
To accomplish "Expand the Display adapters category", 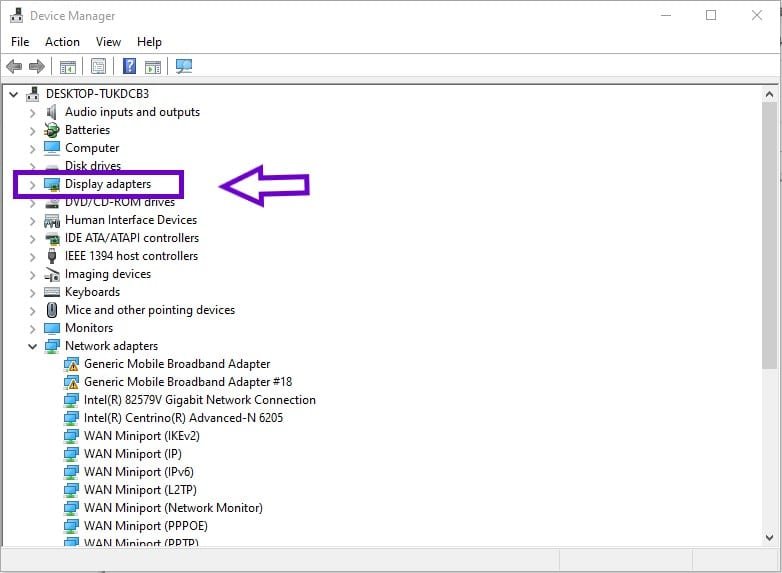I will [32, 185].
